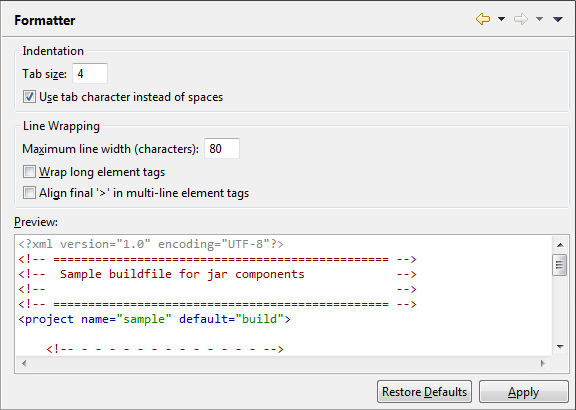576x410 pixels.
Task: Click the Maximum line width field
Action: pyautogui.click(x=222, y=148)
